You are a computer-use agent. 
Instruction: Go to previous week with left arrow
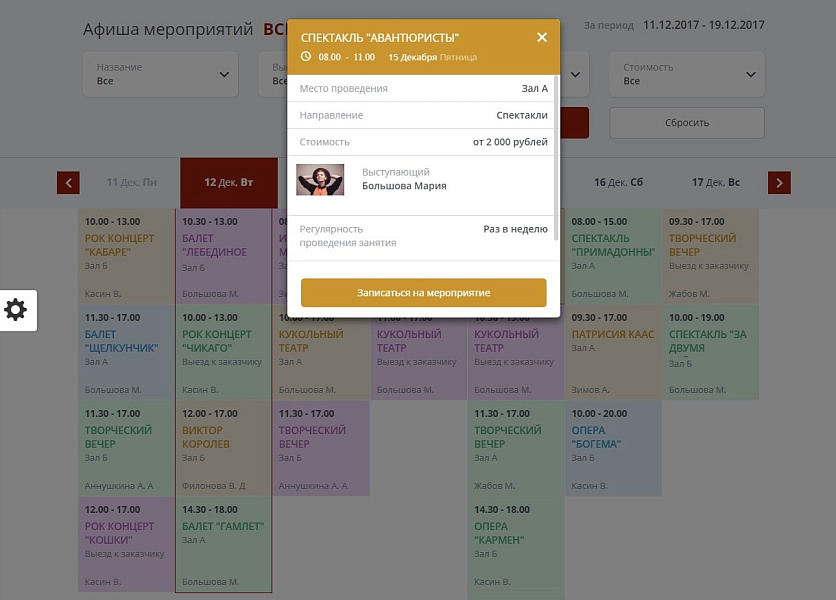click(68, 183)
